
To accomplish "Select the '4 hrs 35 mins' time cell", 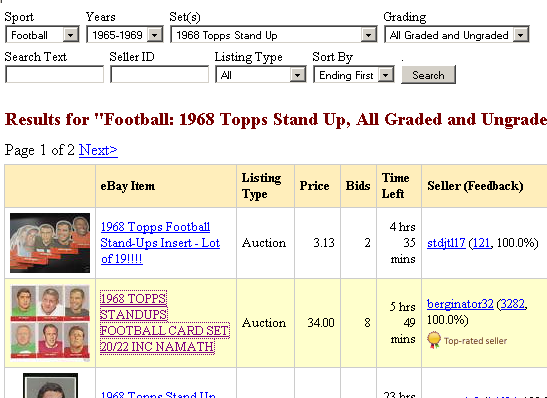I will click(399, 243).
